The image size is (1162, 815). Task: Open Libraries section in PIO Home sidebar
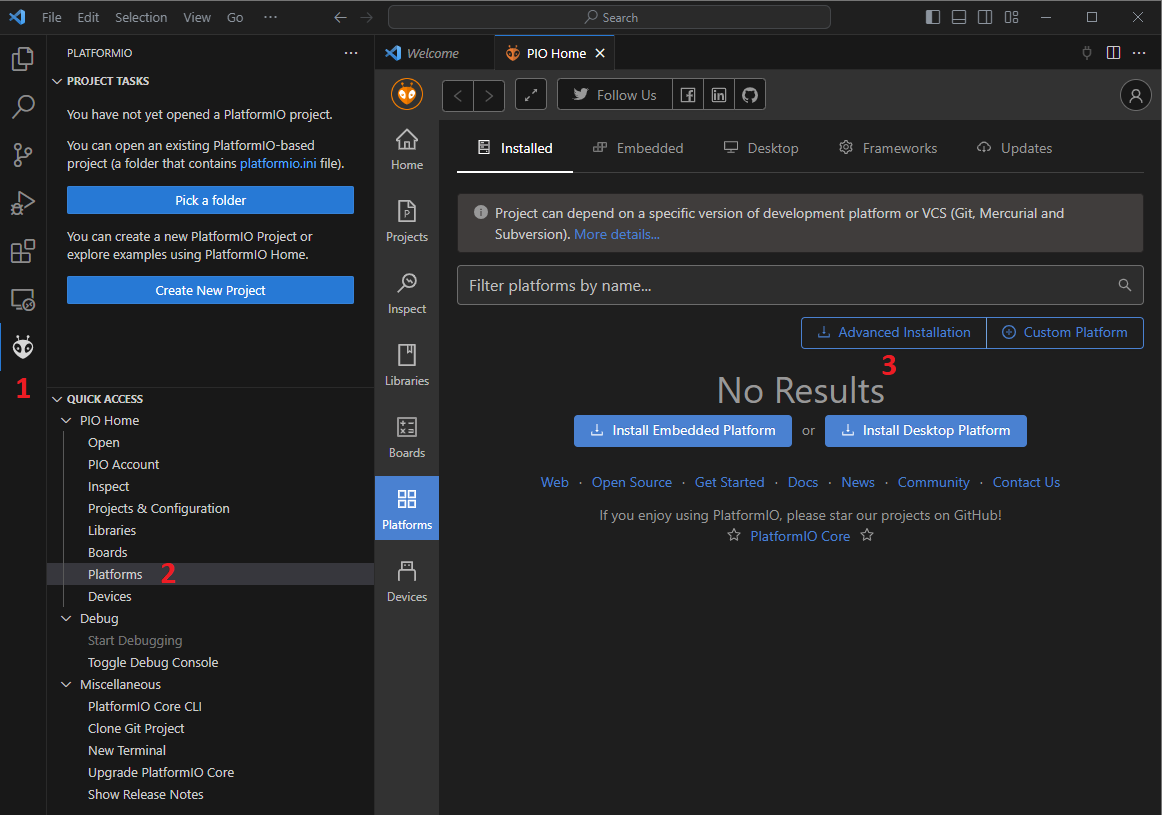click(407, 365)
